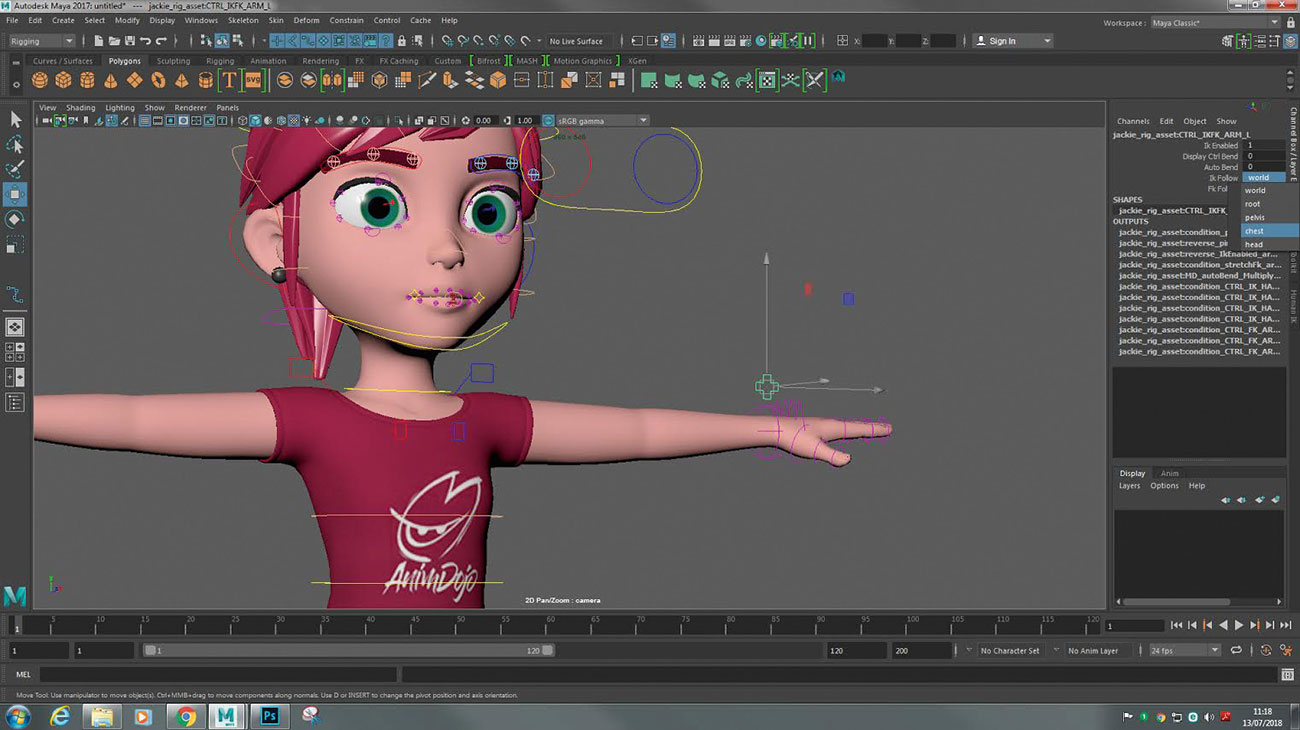Select the Scale tool in the toolbox

click(x=15, y=245)
